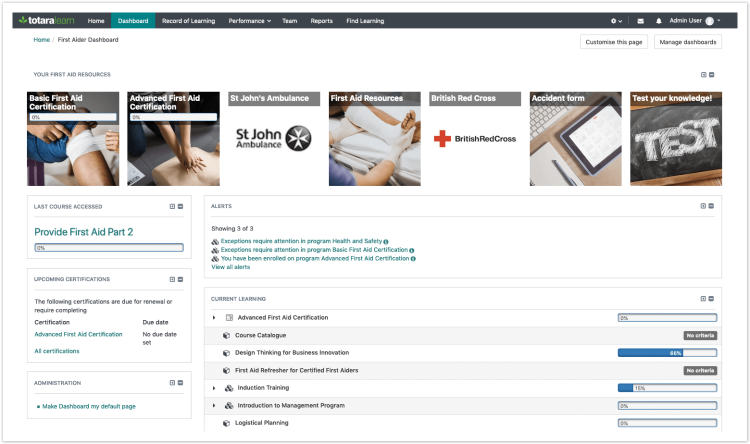Open the View all alerts link
Image resolution: width=750 pixels, height=444 pixels.
point(231,267)
